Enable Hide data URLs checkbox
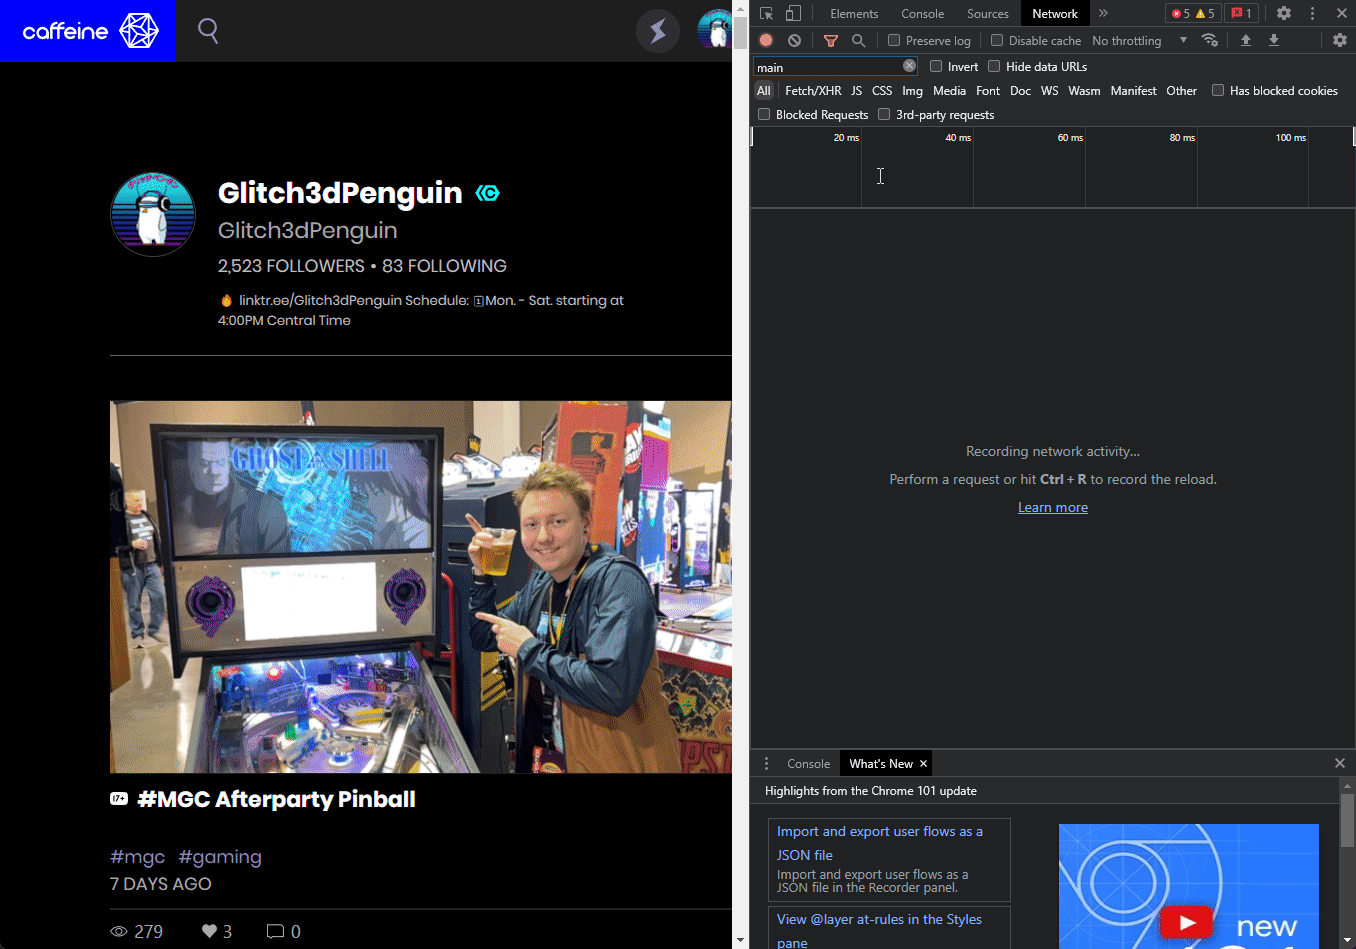Image resolution: width=1356 pixels, height=949 pixels. click(x=994, y=66)
